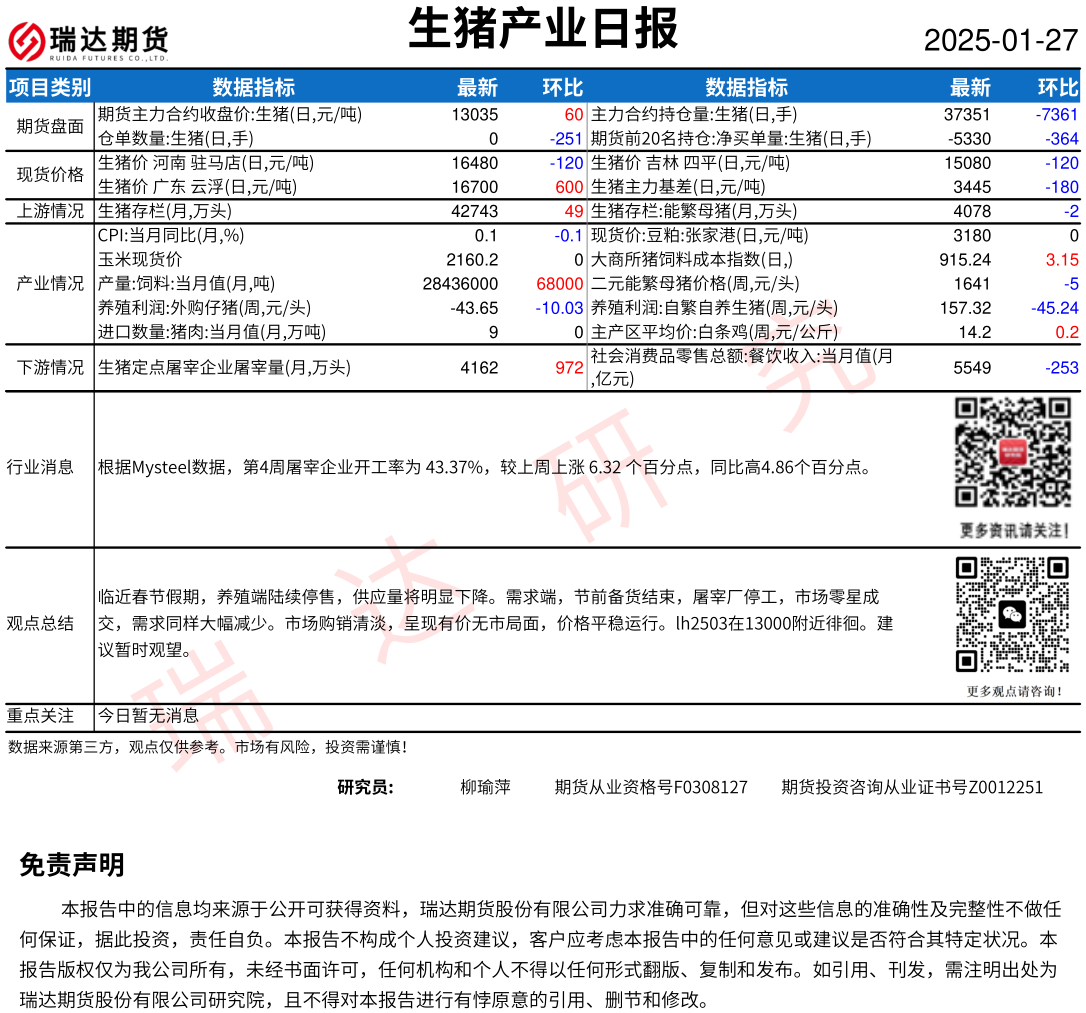The height and width of the screenshot is (1013, 1086).
Task: Click the Ruida Futures logo
Action: point(88,42)
